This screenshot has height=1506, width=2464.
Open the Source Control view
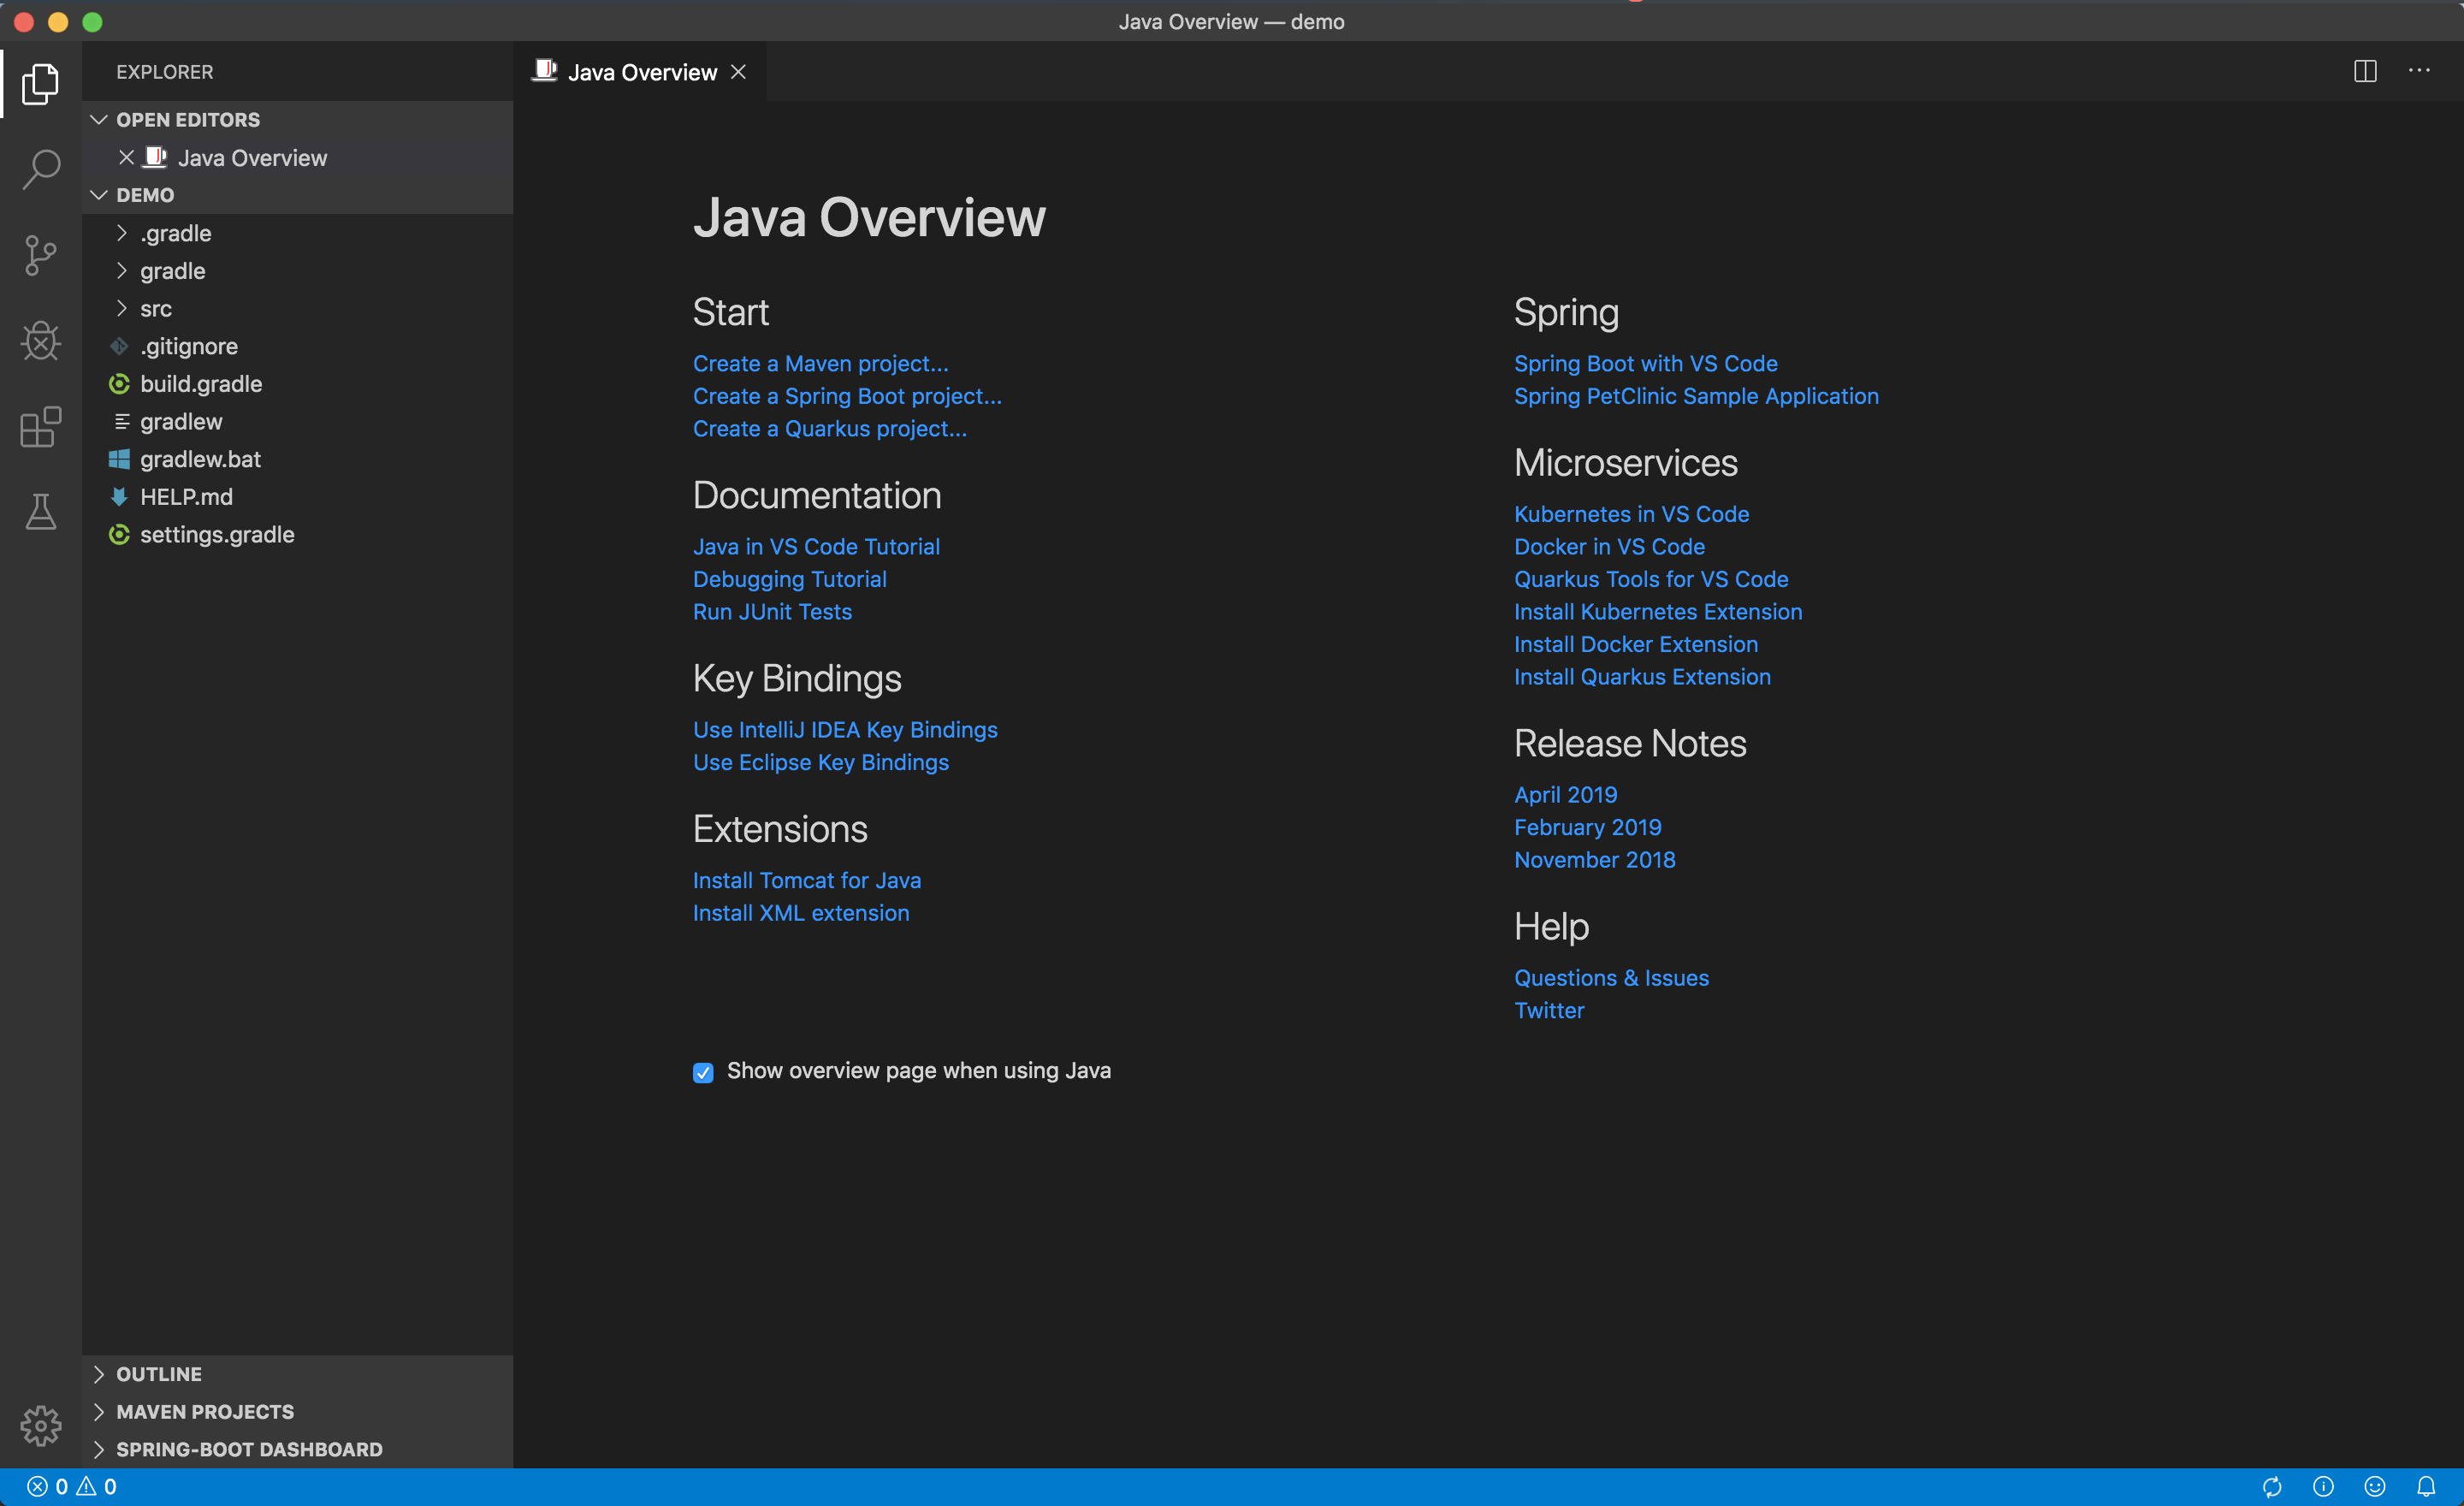click(x=41, y=255)
